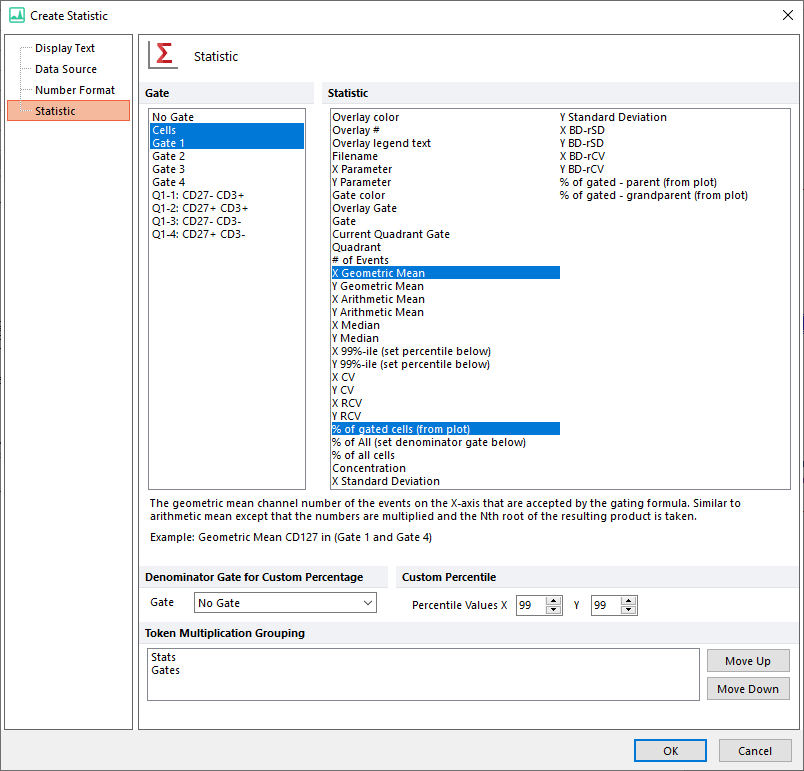Increase Percentile X value
The width and height of the screenshot is (804, 771).
pyautogui.click(x=553, y=600)
